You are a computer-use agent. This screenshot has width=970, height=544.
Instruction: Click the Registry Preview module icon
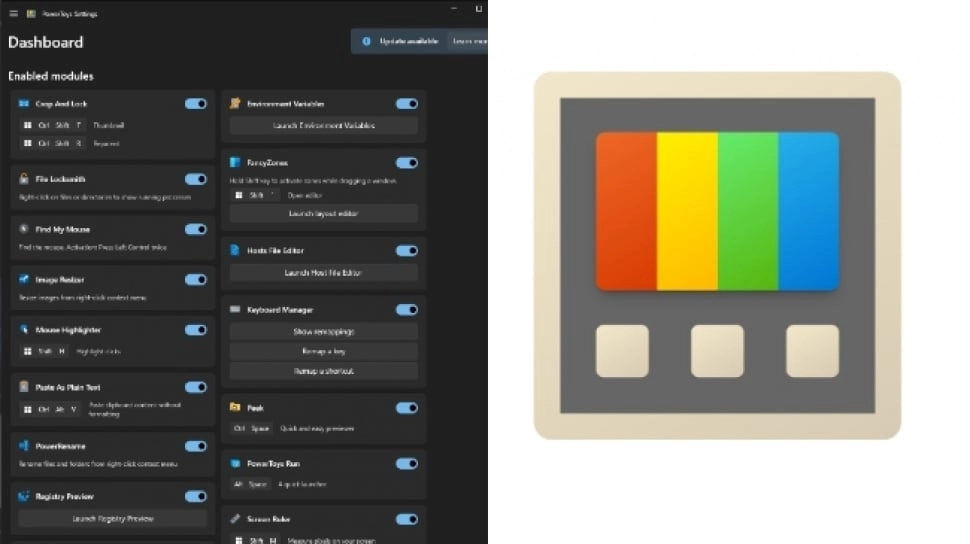pos(24,496)
